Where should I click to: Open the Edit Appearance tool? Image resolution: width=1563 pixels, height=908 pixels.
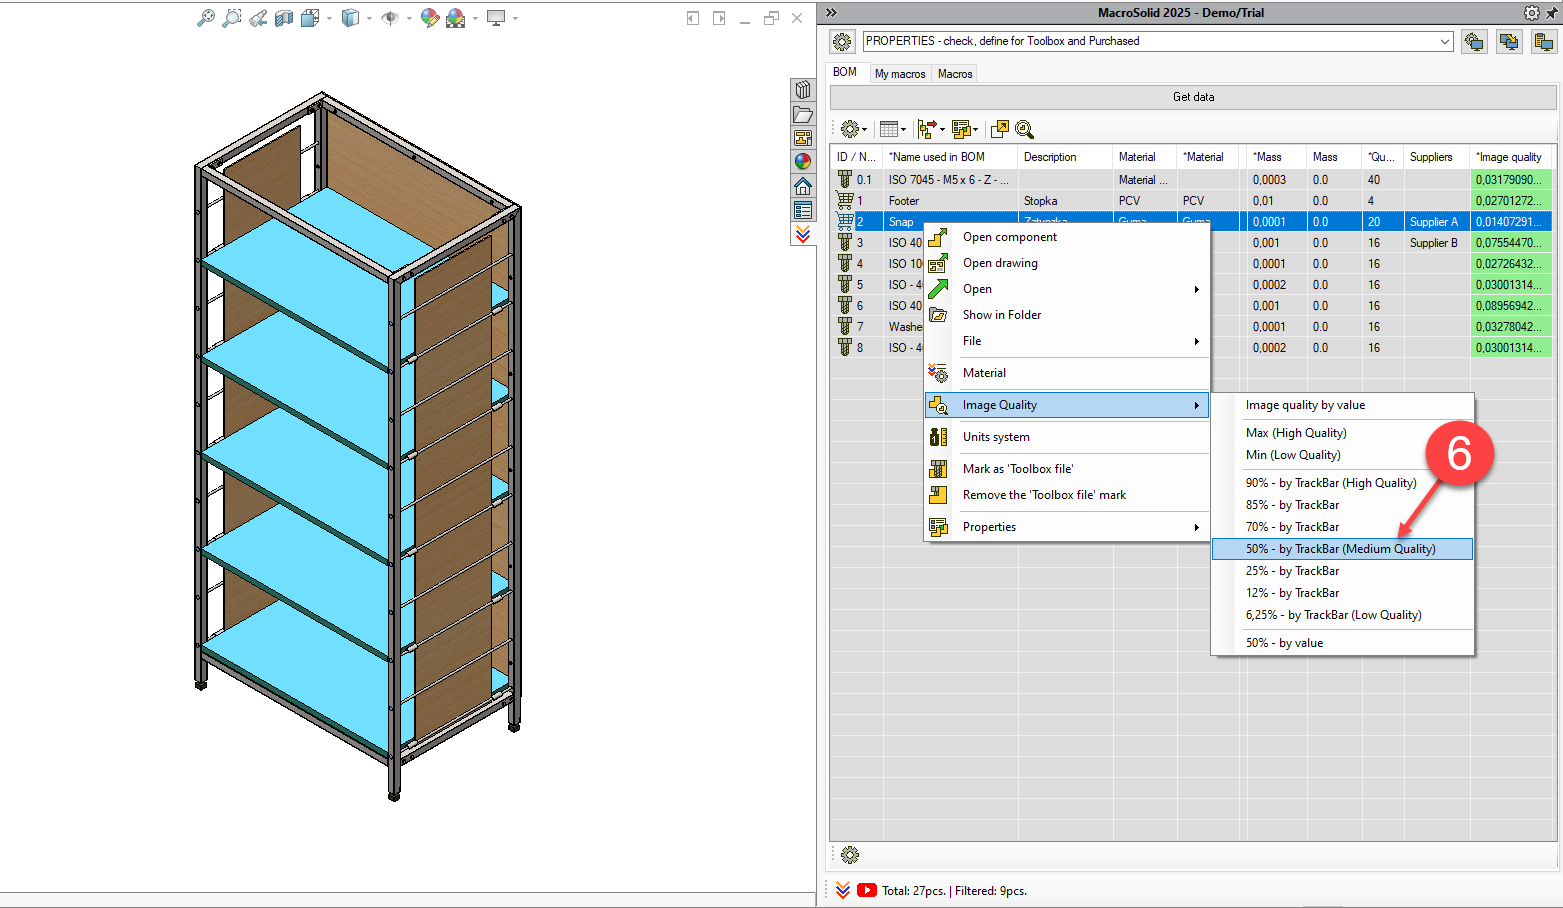point(430,18)
